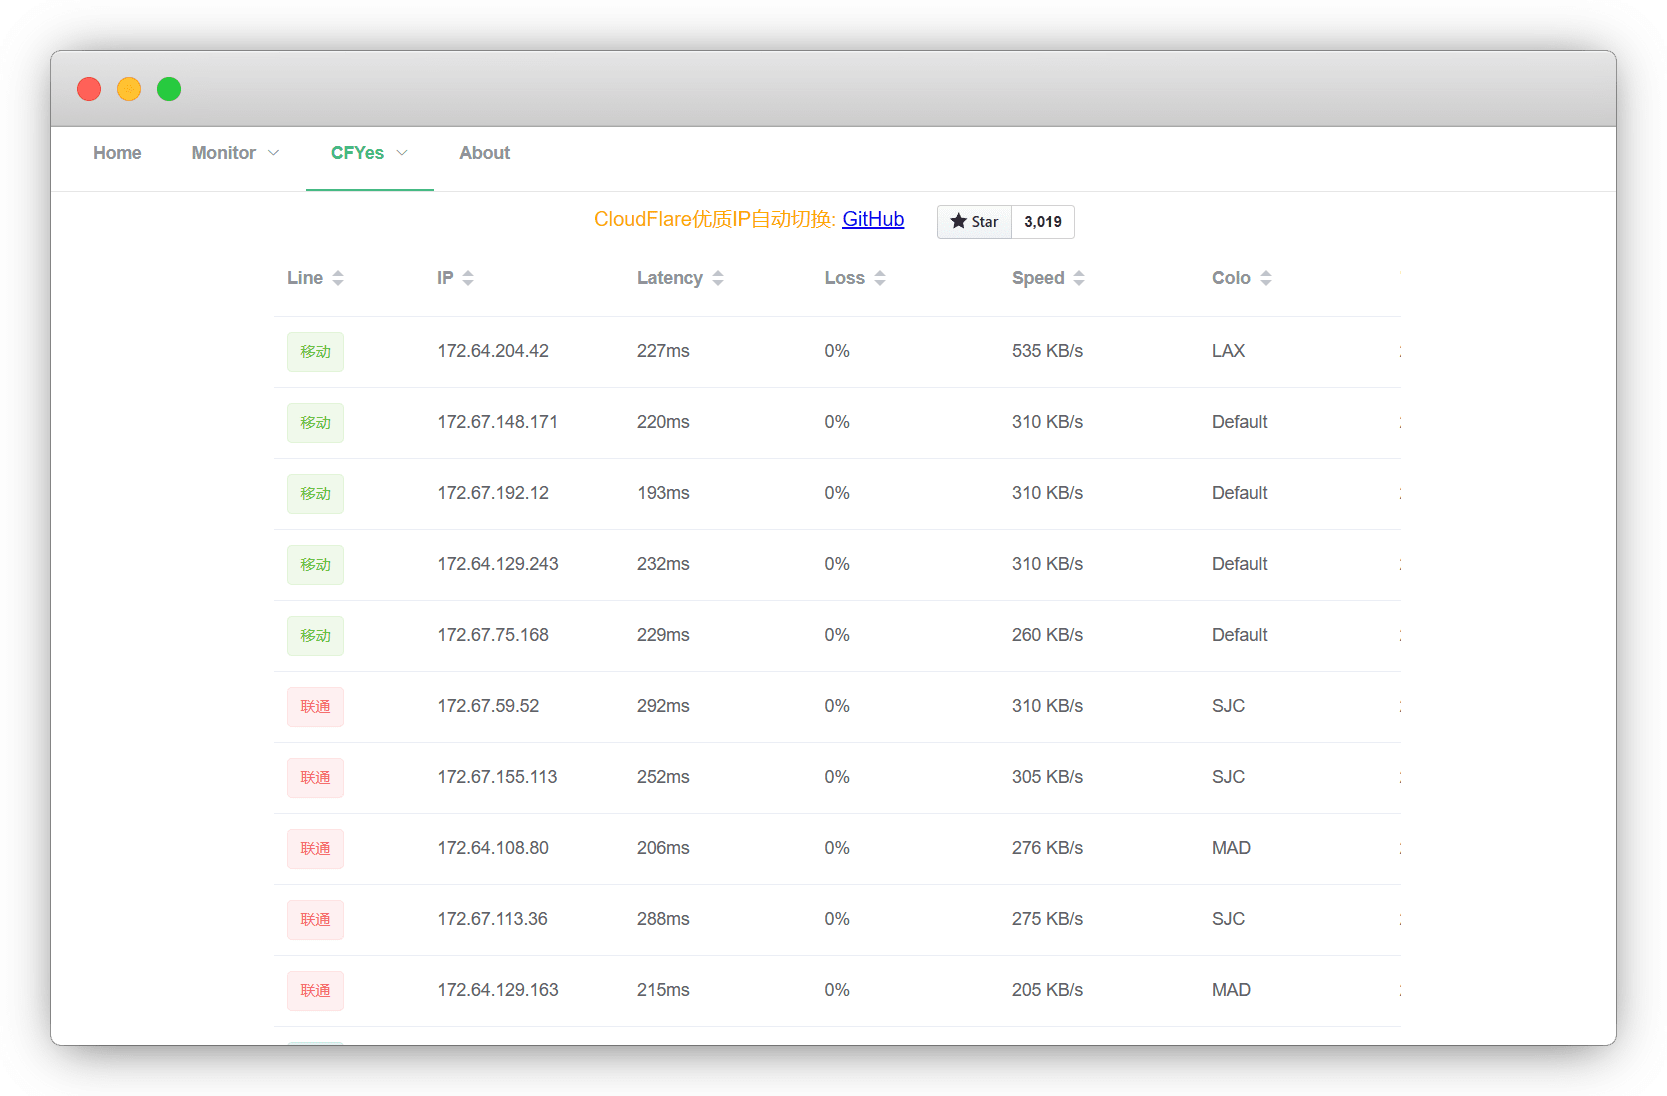Sort table by Line column arrows
Viewport: 1667px width, 1096px height.
tap(338, 278)
